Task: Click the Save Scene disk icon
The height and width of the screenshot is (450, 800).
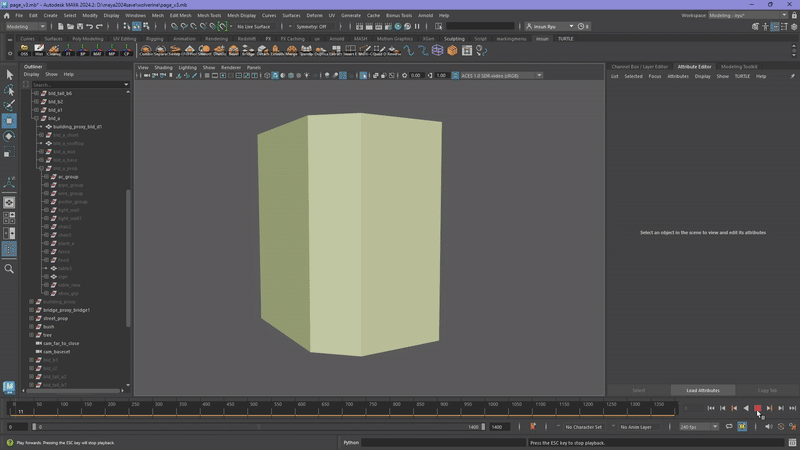Action: click(80, 27)
